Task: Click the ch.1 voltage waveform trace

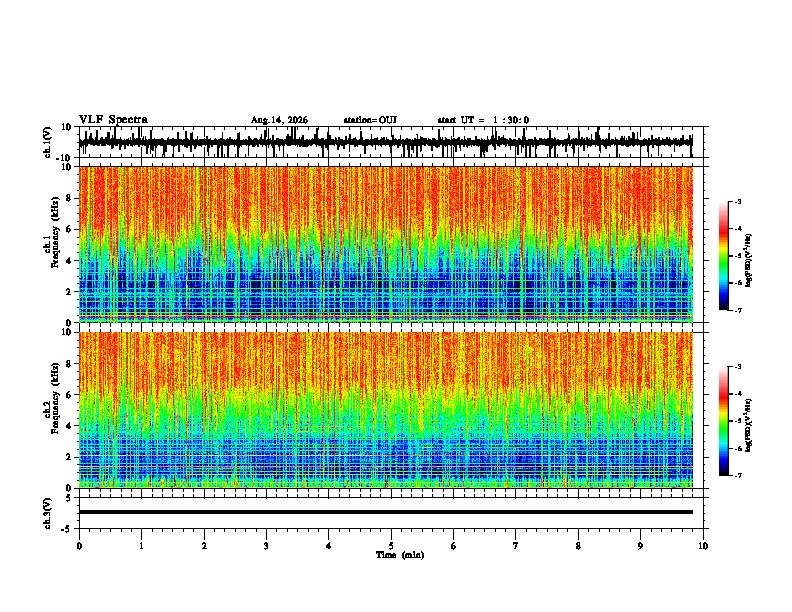Action: pyautogui.click(x=385, y=142)
